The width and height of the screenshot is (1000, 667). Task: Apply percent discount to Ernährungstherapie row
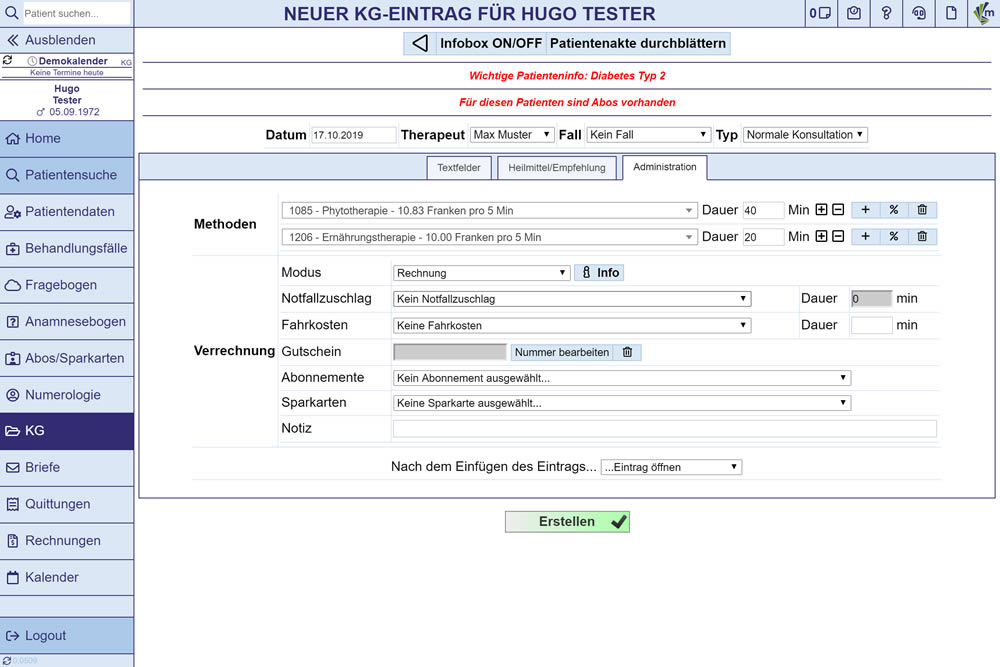pyautogui.click(x=893, y=237)
